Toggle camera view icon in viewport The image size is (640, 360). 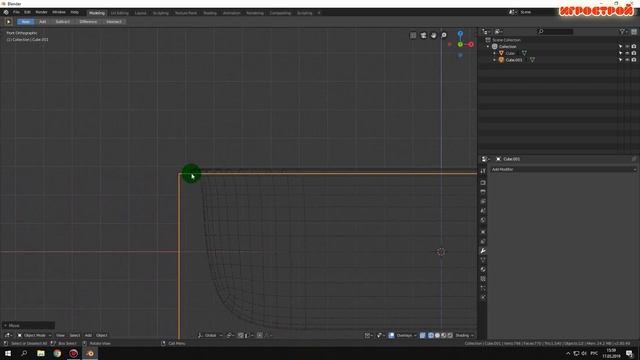point(423,36)
